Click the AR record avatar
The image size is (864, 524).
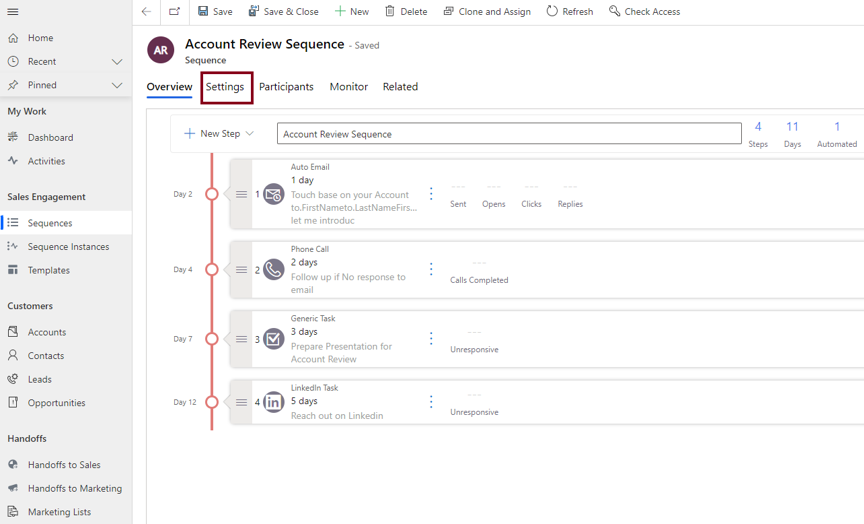[x=160, y=50]
